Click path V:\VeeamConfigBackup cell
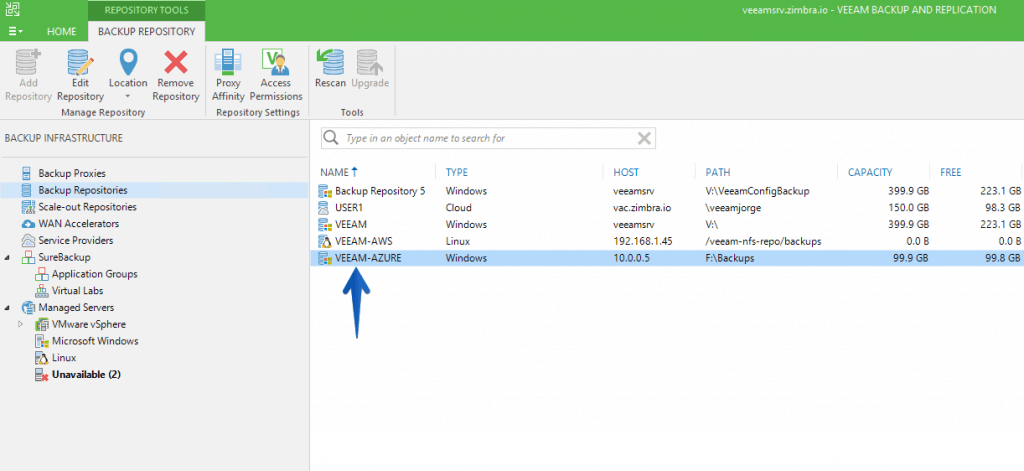This screenshot has width=1024, height=471. click(758, 191)
